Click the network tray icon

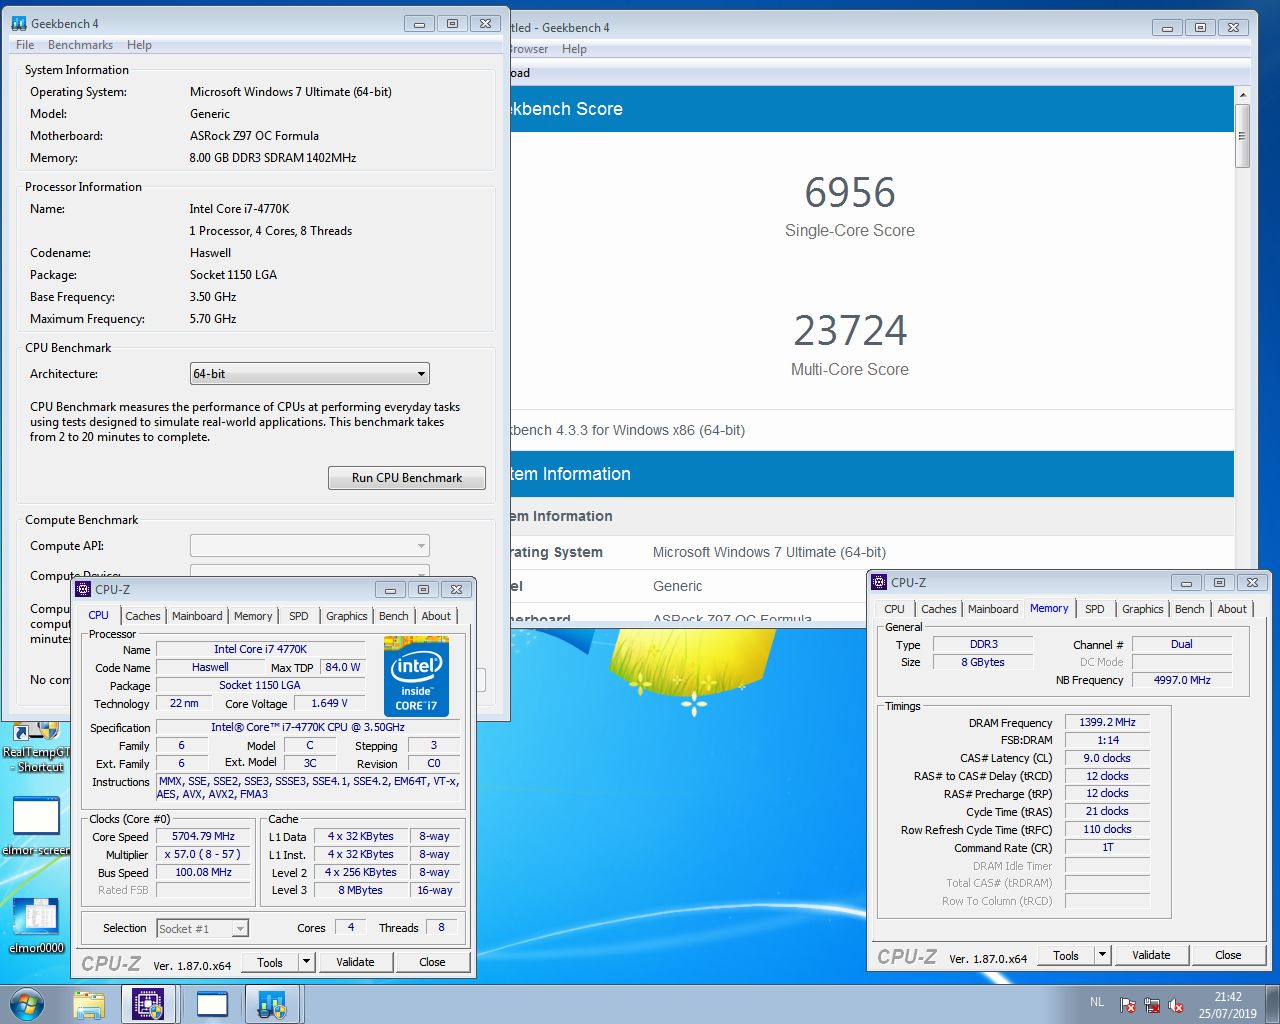click(x=1152, y=1005)
